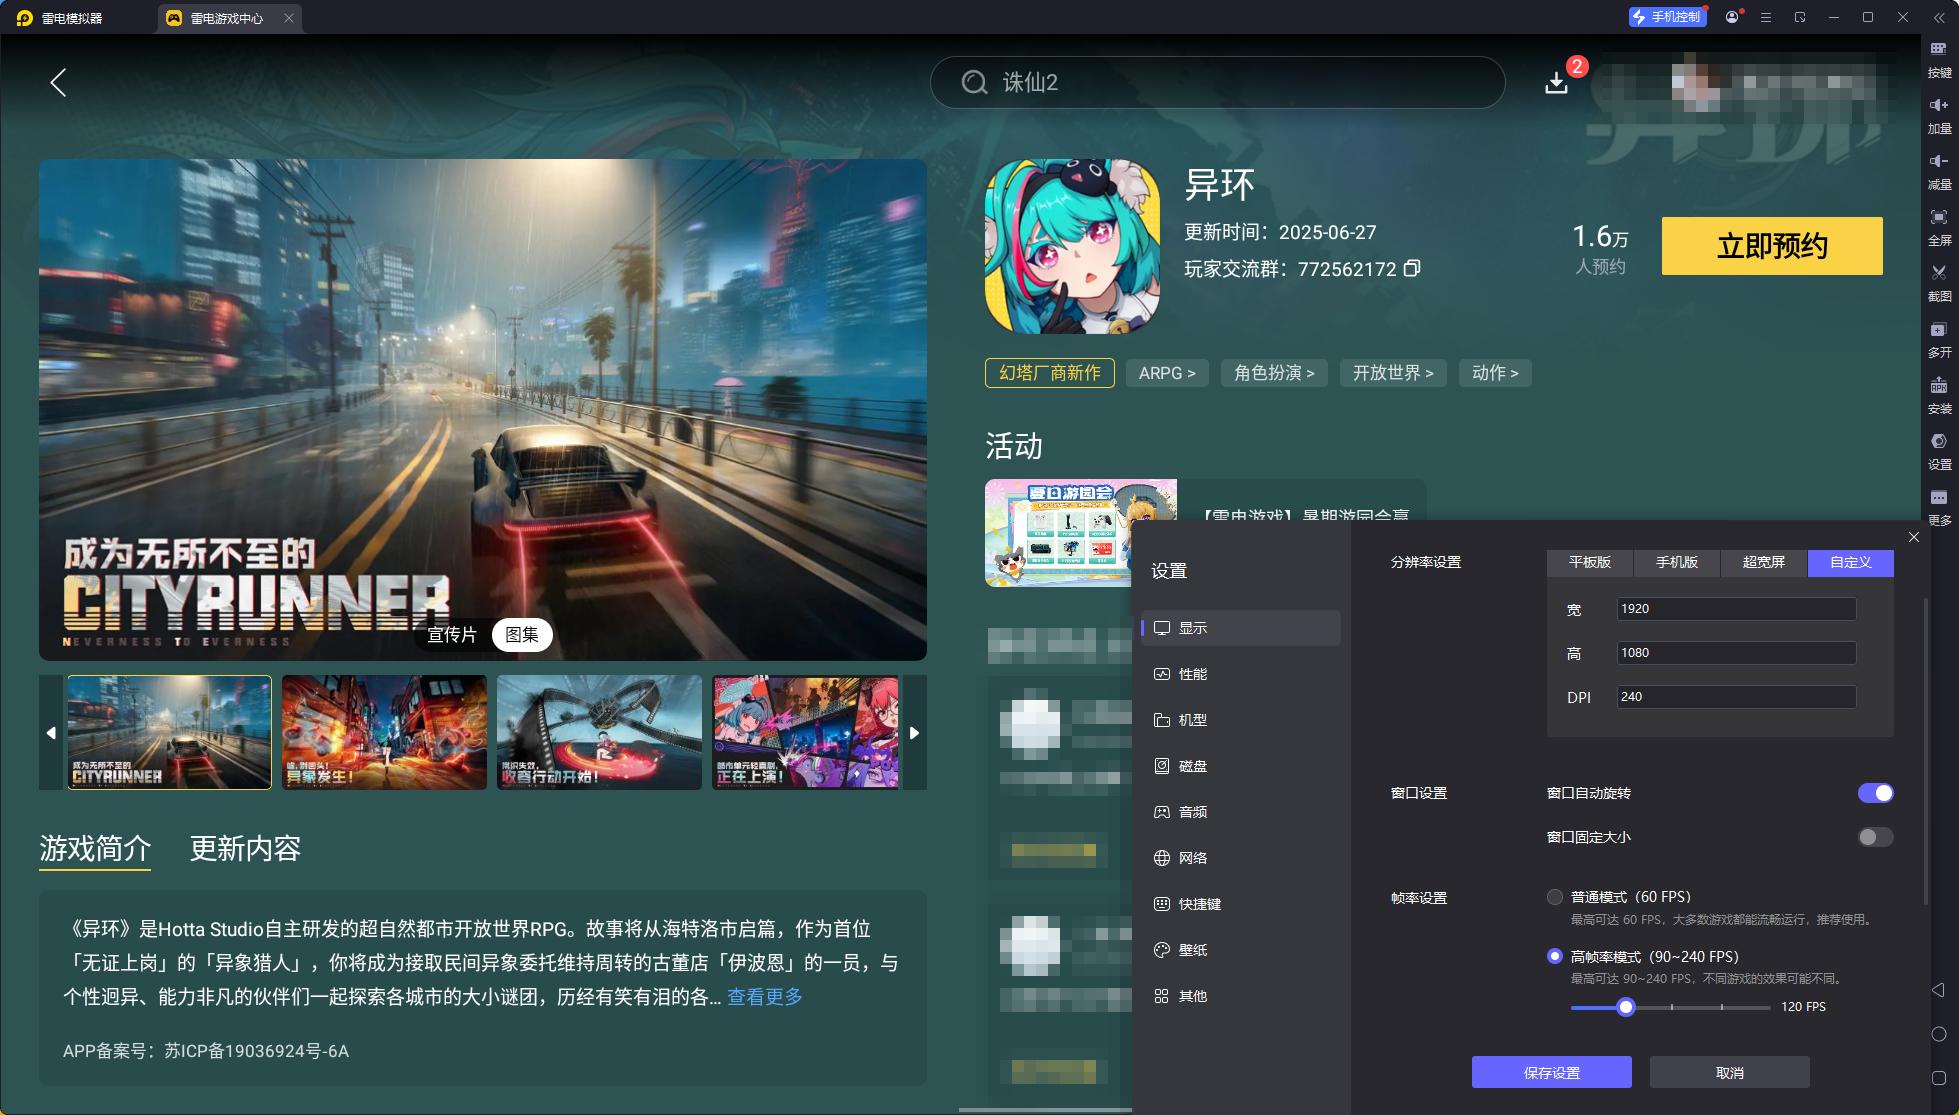This screenshot has height=1115, width=1959.
Task: Open the 幻塔厂商新作 tag
Action: (x=1050, y=373)
